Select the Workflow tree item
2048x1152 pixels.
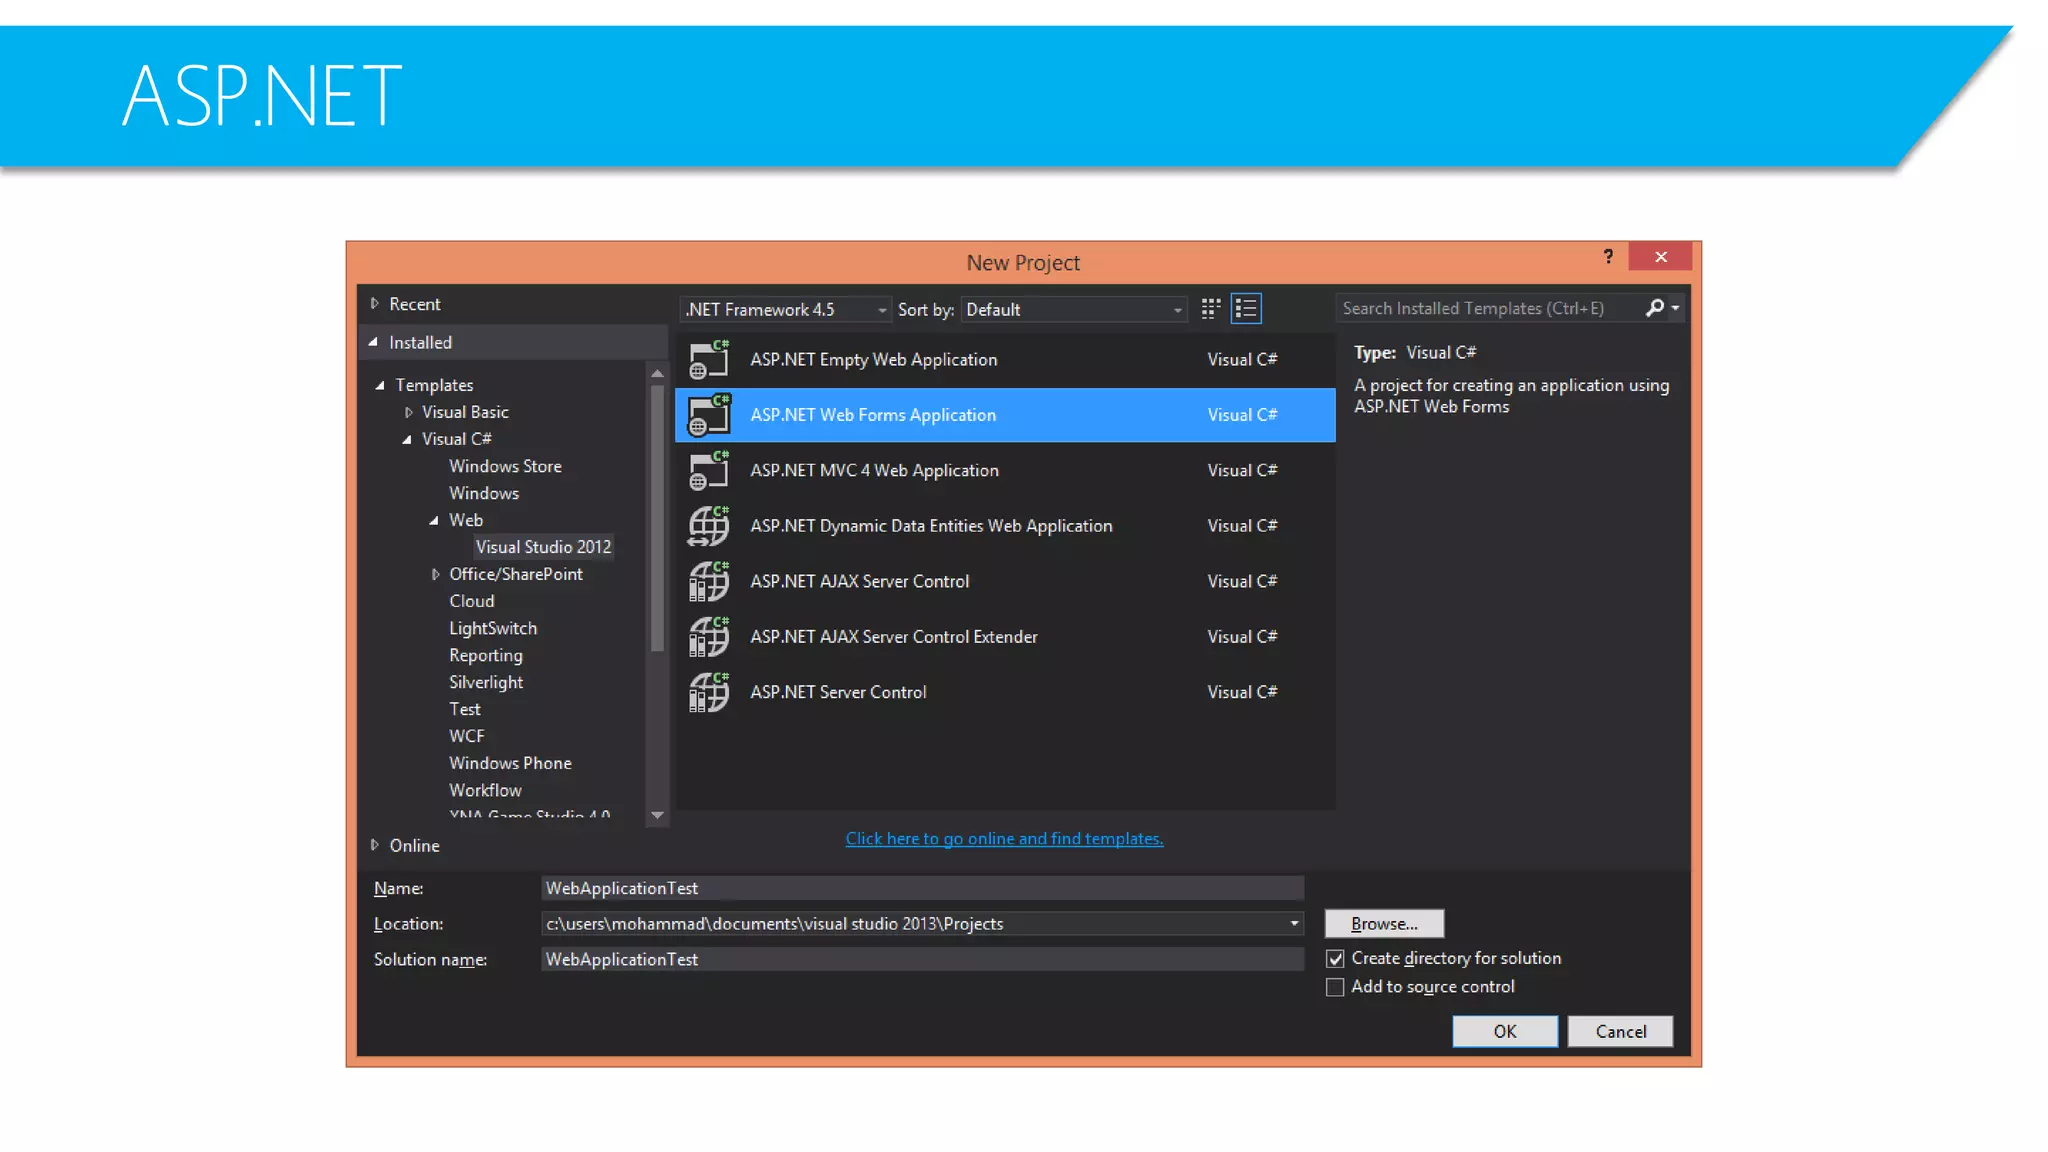point(485,790)
